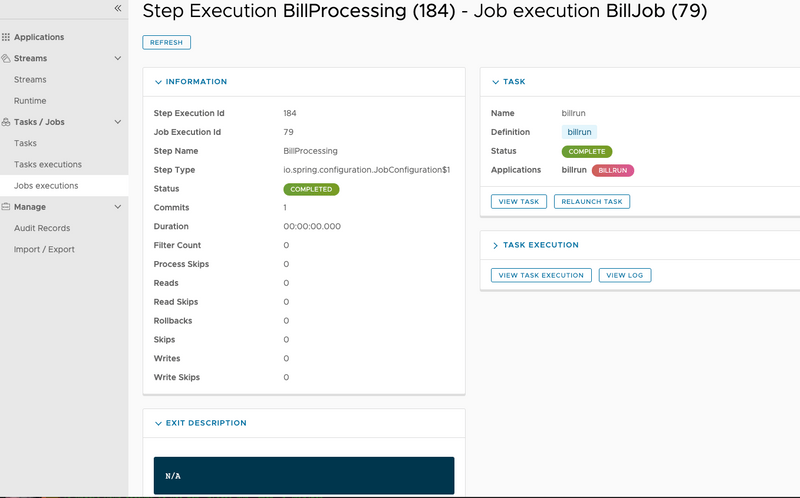Collapse the Information panel
Screen dimensions: 800x498
(158, 82)
